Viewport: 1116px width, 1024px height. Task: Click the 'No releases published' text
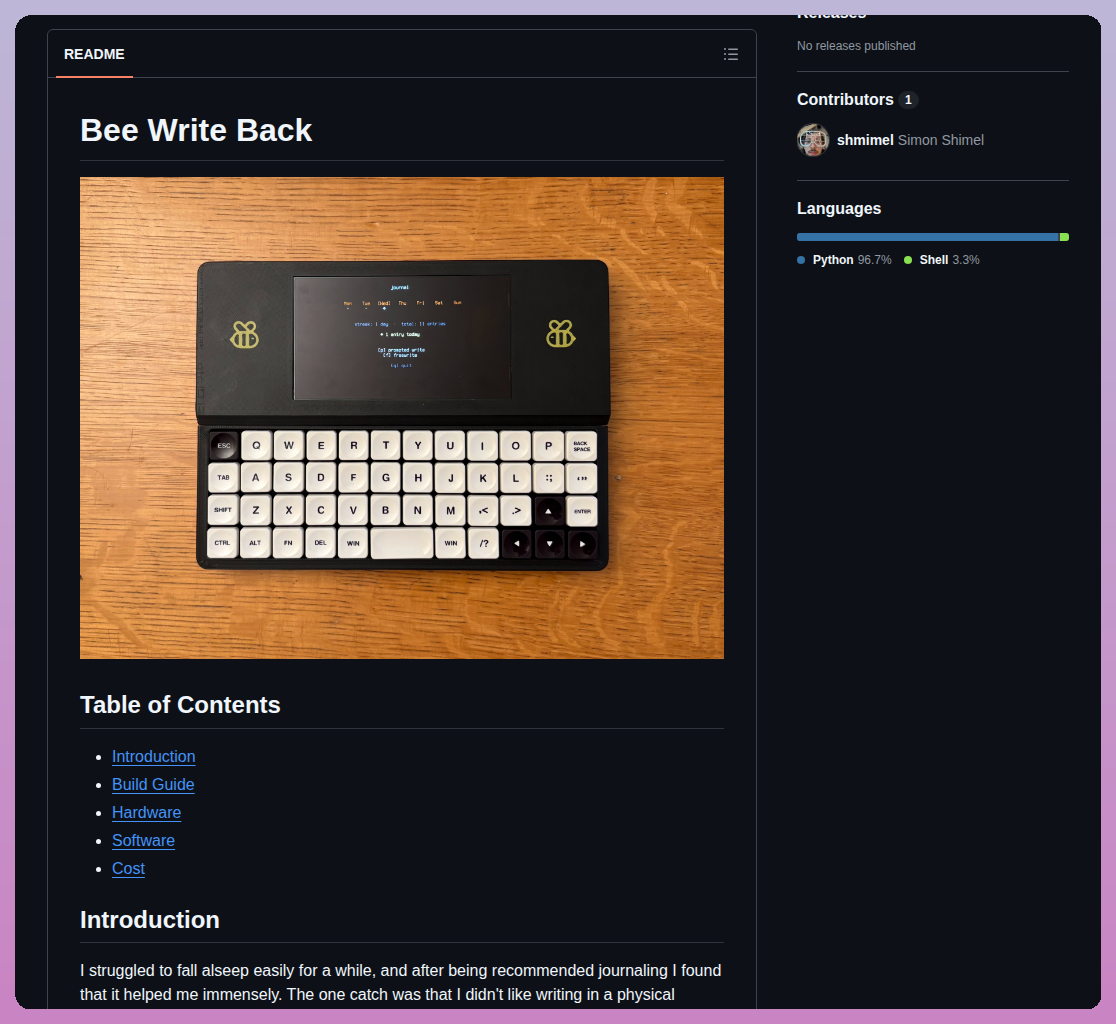tap(856, 46)
